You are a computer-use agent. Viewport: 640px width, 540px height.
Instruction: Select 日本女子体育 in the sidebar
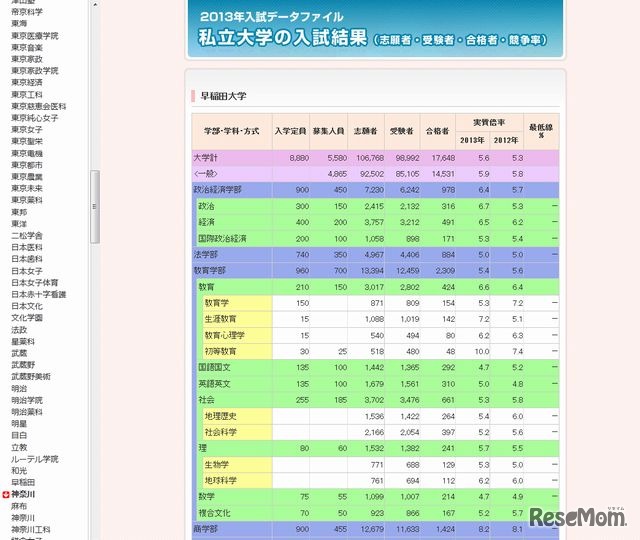[x=35, y=282]
